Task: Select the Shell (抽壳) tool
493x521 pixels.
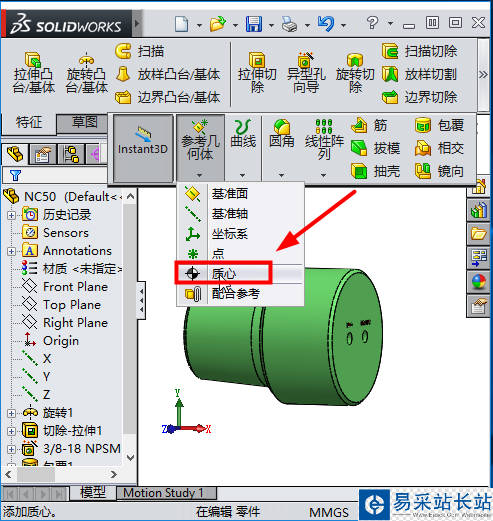Action: coord(375,171)
